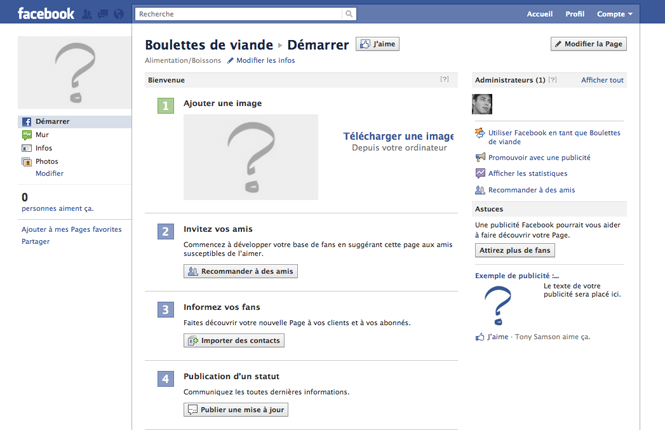Click the step 1 image placeholder
The height and width of the screenshot is (430, 665).
251,157
